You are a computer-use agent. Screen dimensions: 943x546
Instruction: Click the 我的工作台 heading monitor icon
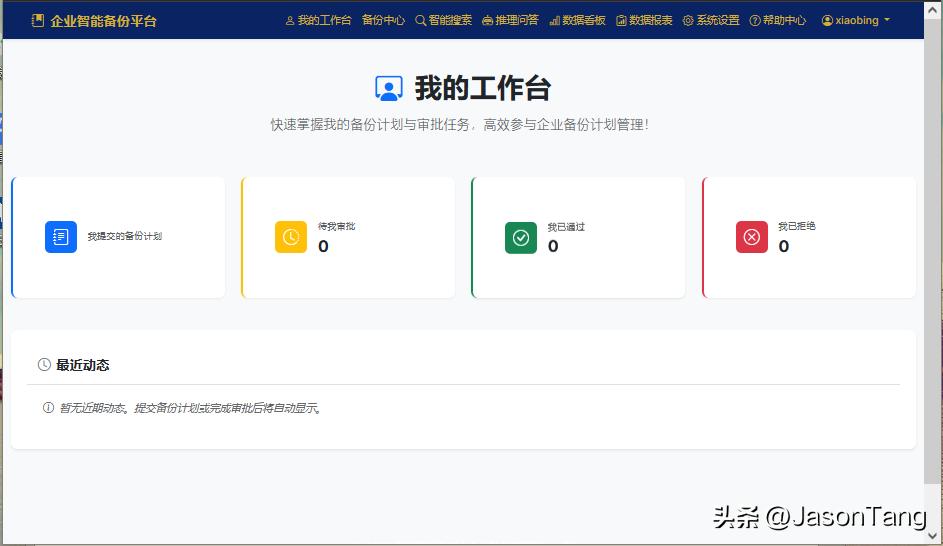point(389,89)
